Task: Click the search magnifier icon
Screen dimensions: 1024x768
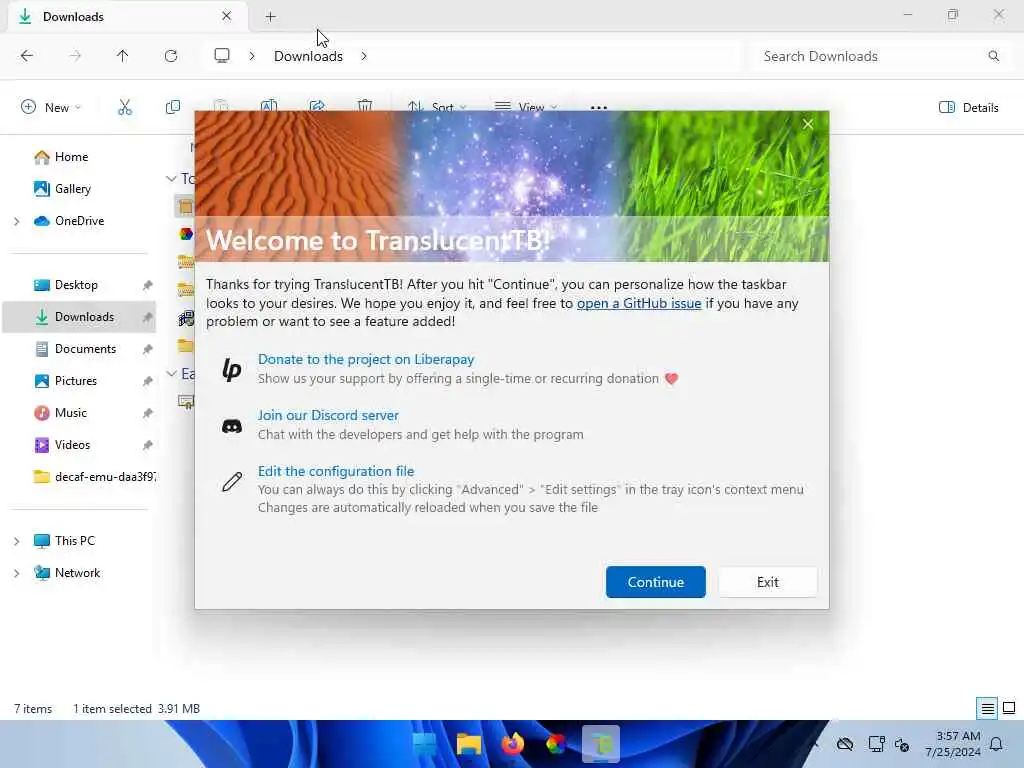Action: point(993,56)
